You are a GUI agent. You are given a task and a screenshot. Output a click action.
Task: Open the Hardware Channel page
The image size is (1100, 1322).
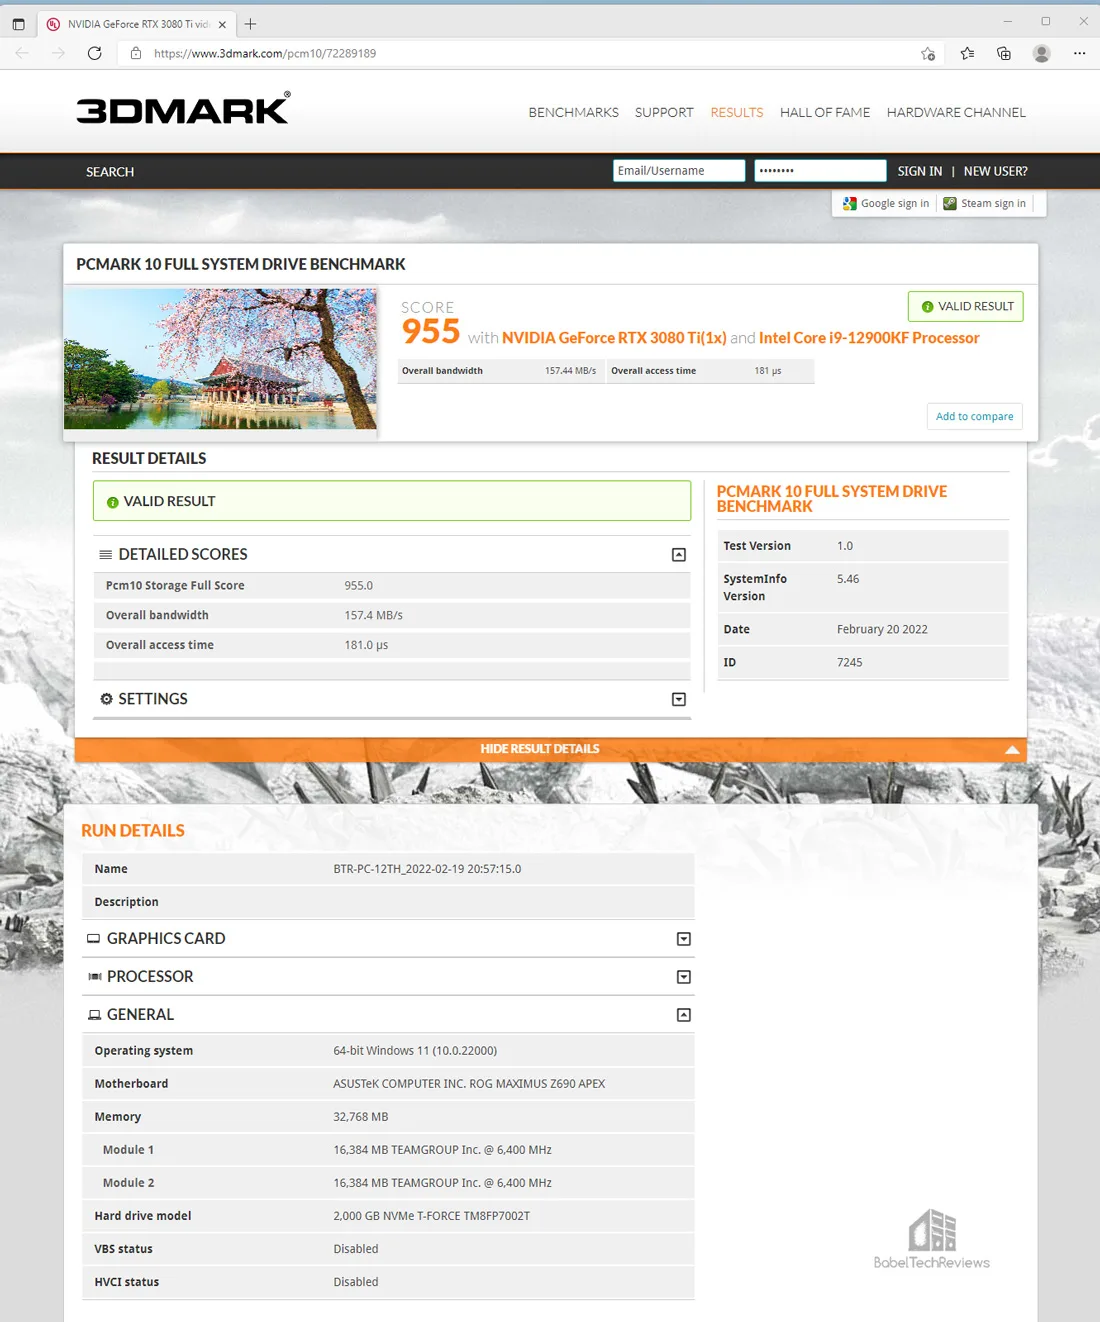click(x=956, y=112)
